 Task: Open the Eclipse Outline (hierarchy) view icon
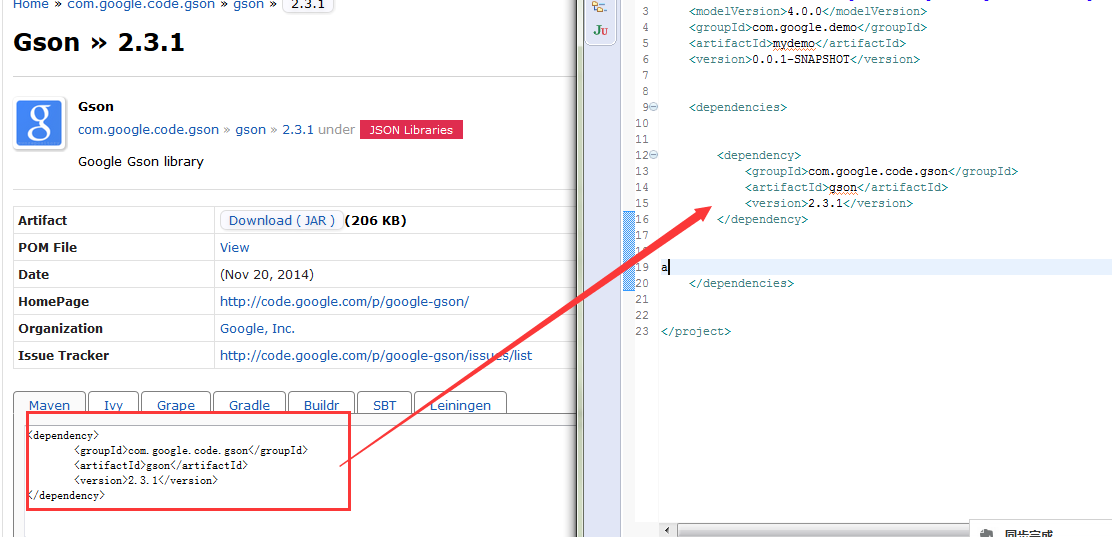click(600, 6)
